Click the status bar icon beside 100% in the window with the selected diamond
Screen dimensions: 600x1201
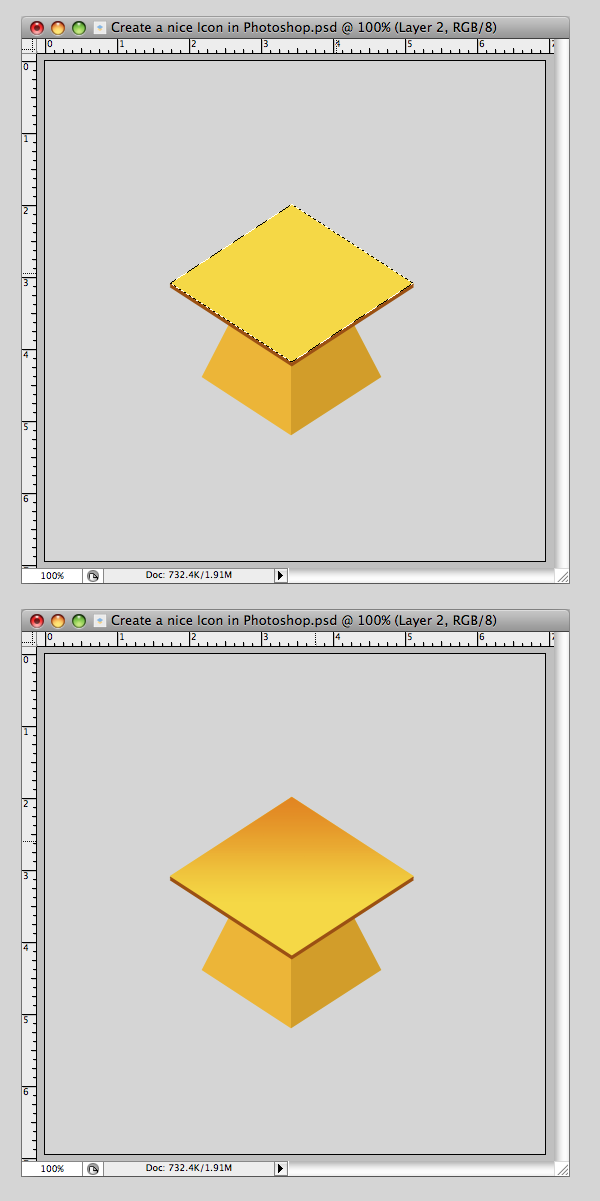(x=93, y=576)
